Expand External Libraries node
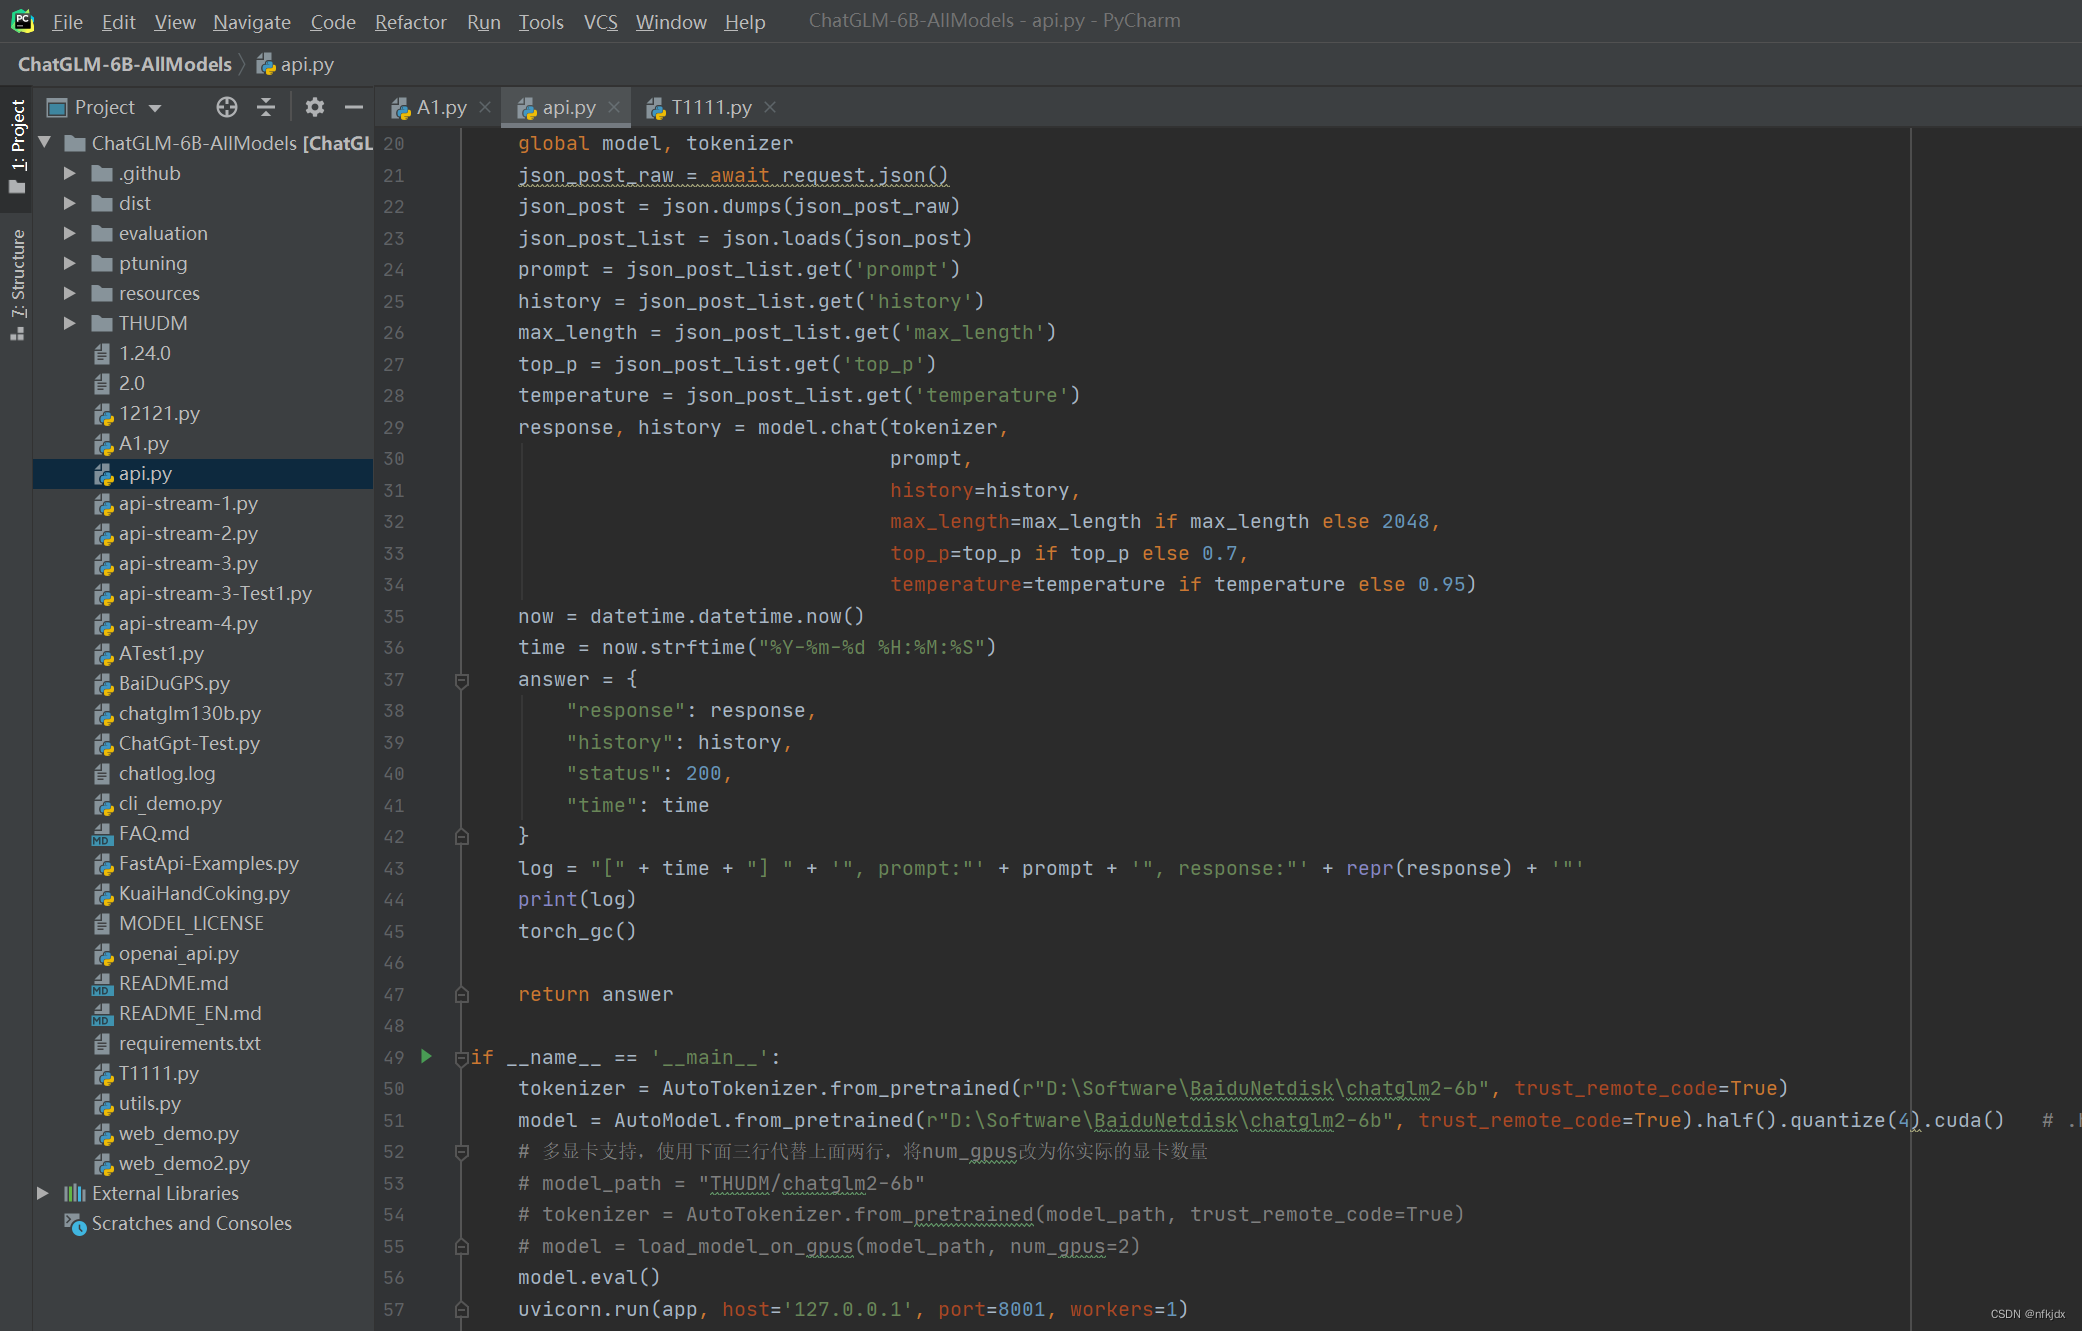Image resolution: width=2082 pixels, height=1331 pixels. tap(43, 1193)
